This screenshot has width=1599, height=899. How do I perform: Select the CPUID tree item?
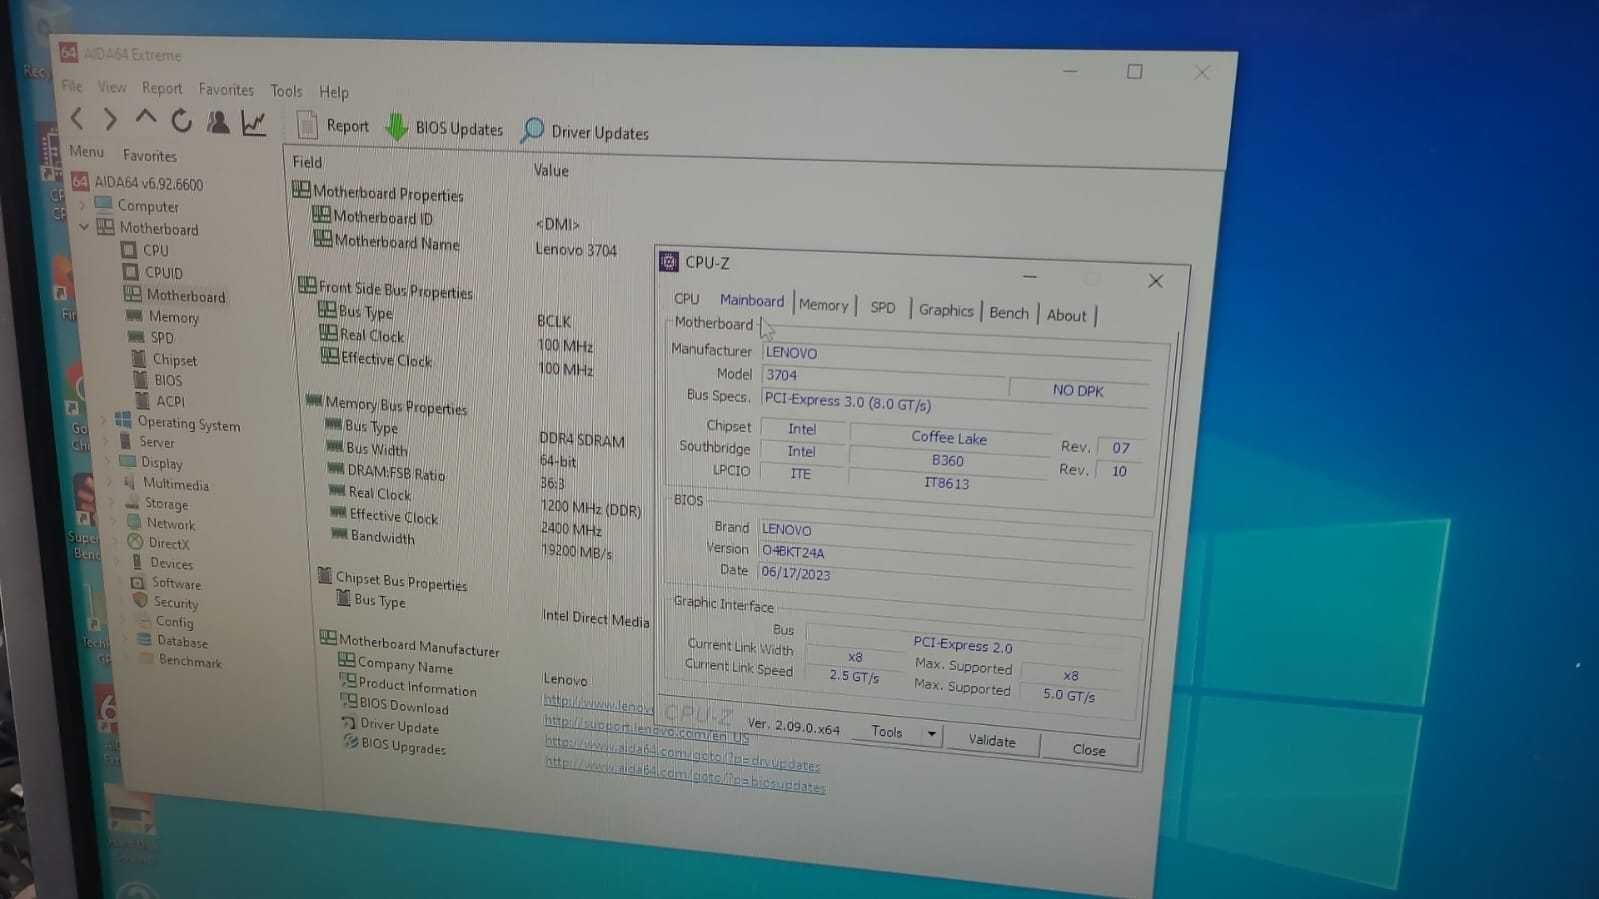pyautogui.click(x=153, y=272)
